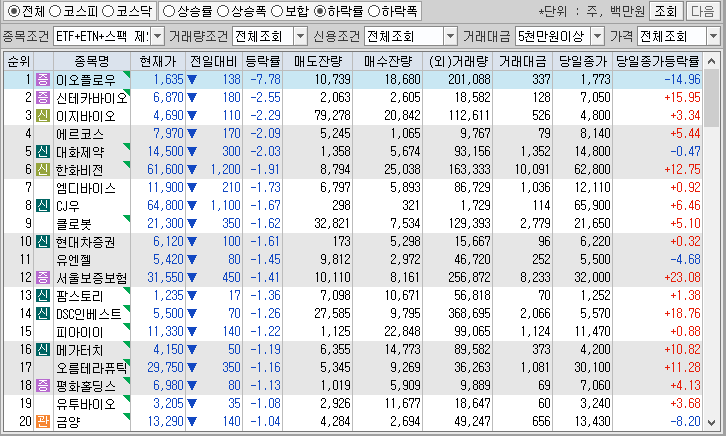The image size is (726, 436).
Task: Select the 보합 radio button
Action: point(277,11)
